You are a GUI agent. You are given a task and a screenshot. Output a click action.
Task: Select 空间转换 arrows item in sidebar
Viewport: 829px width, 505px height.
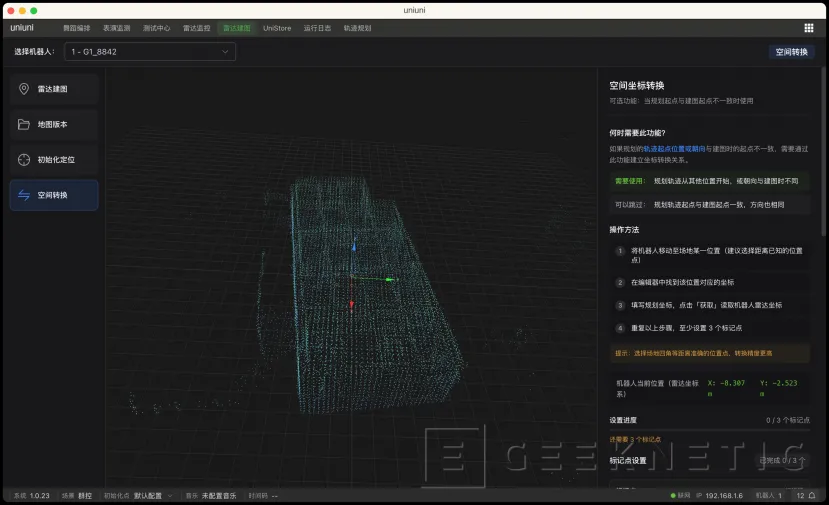(54, 195)
